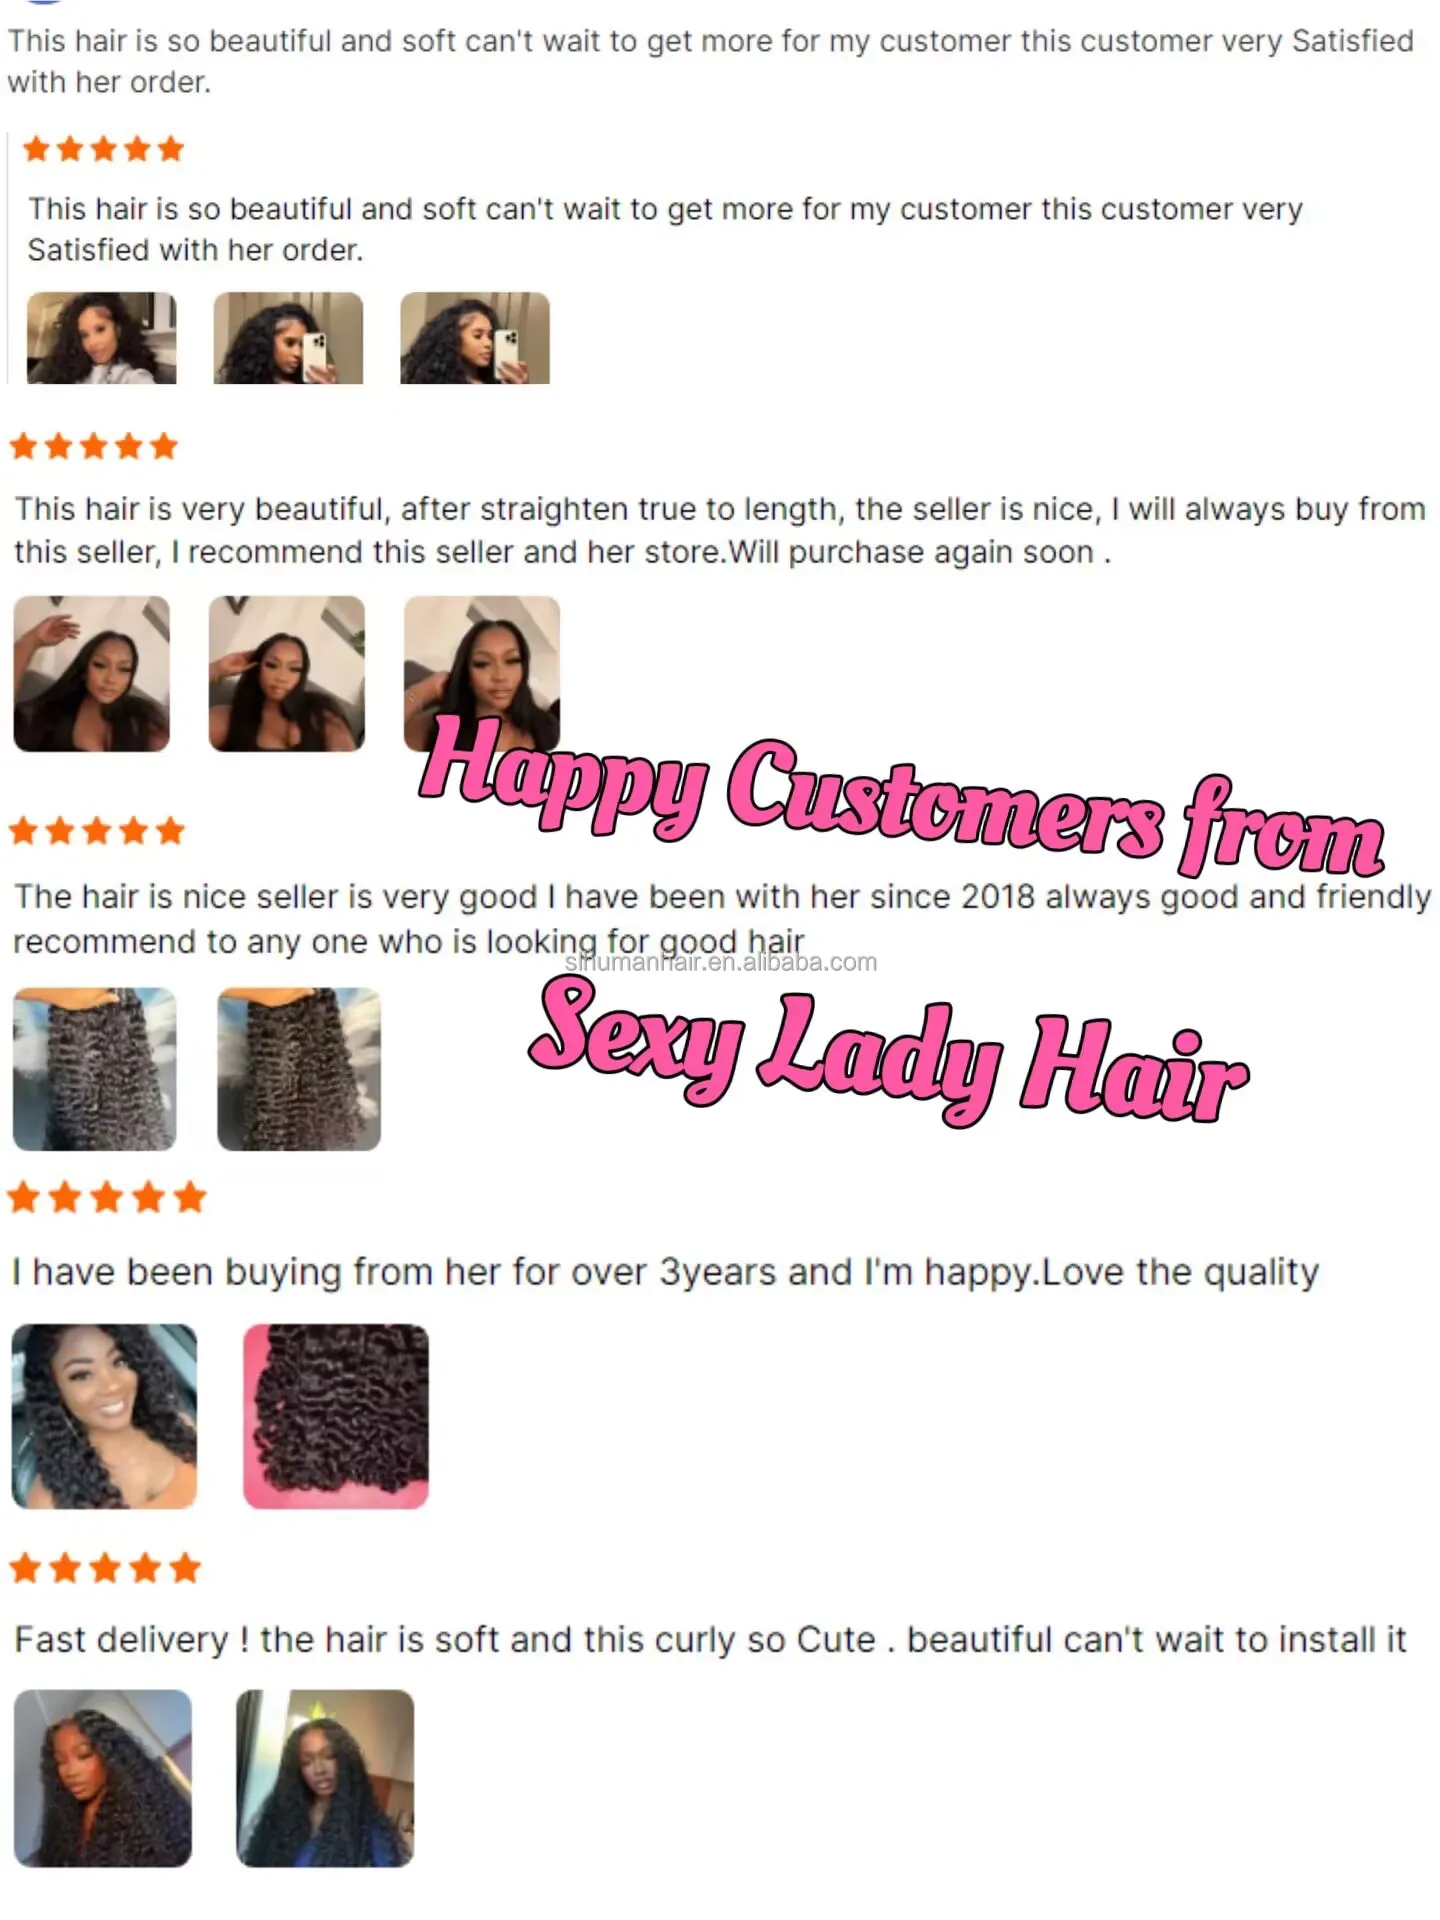Click the slhumanhair.en.alibaba.com watermark link
Image resolution: width=1440 pixels, height=1920 pixels.
click(x=721, y=963)
